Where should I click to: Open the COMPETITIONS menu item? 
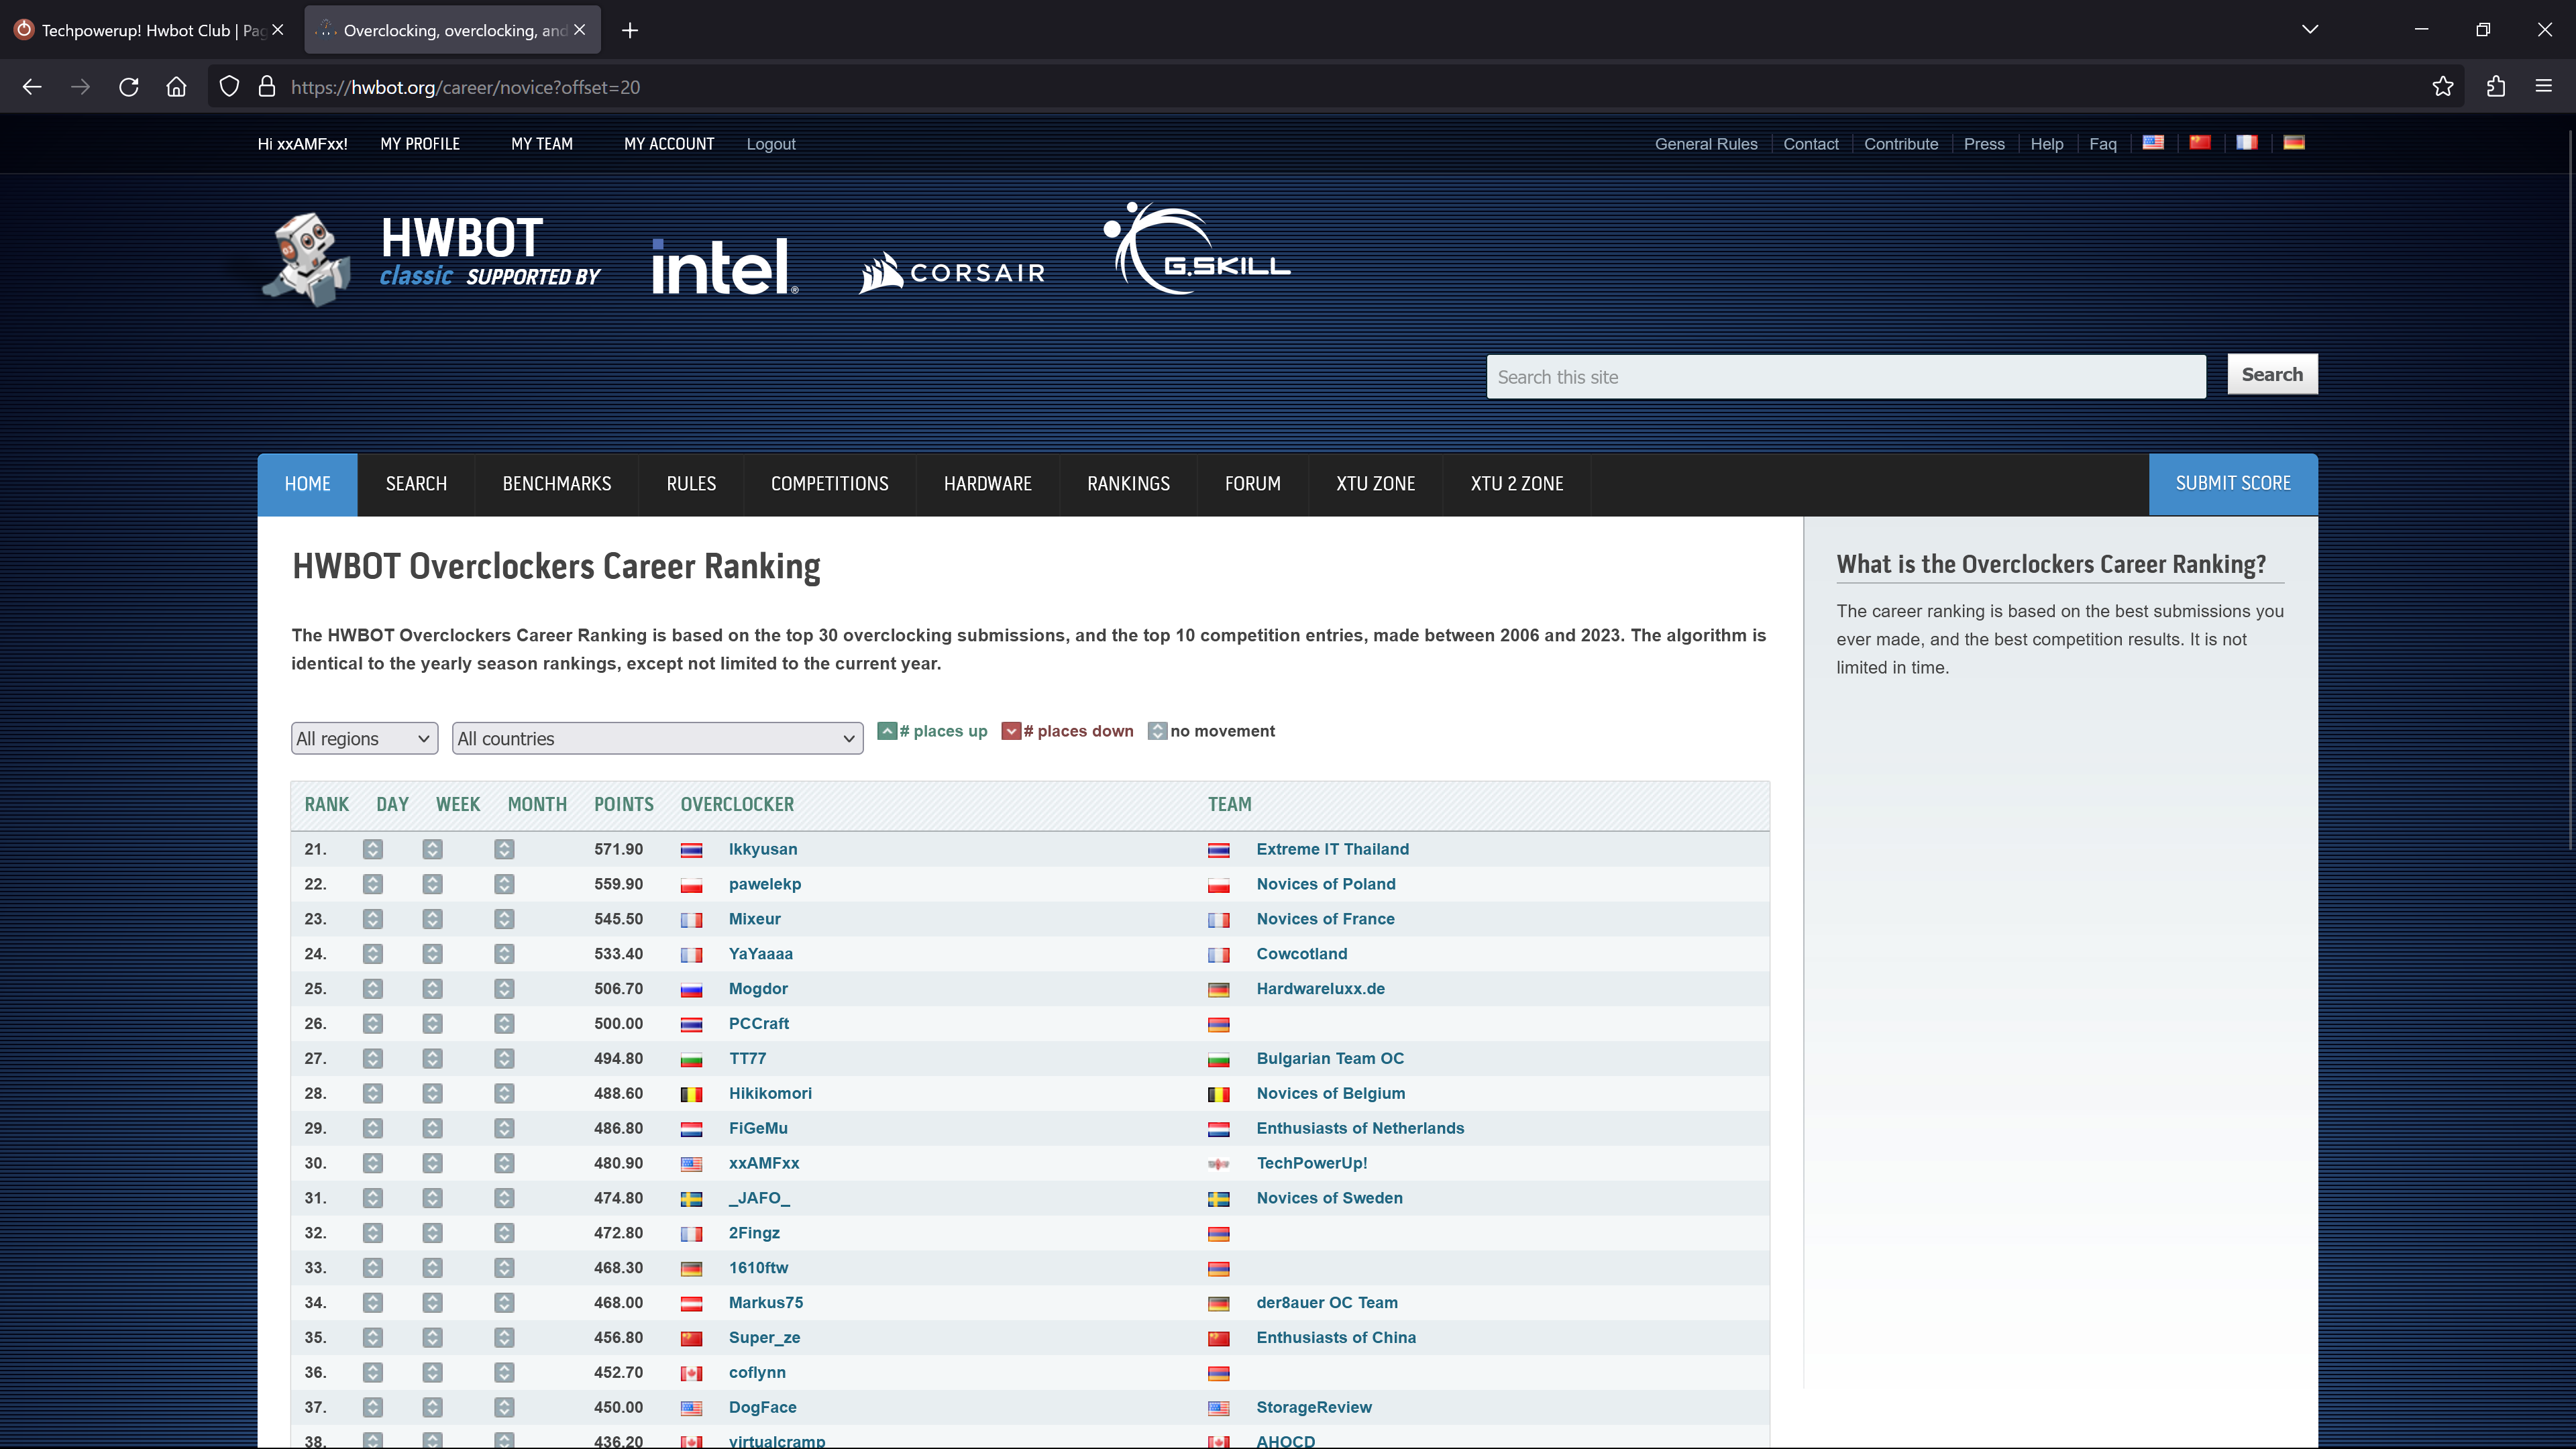tap(829, 484)
